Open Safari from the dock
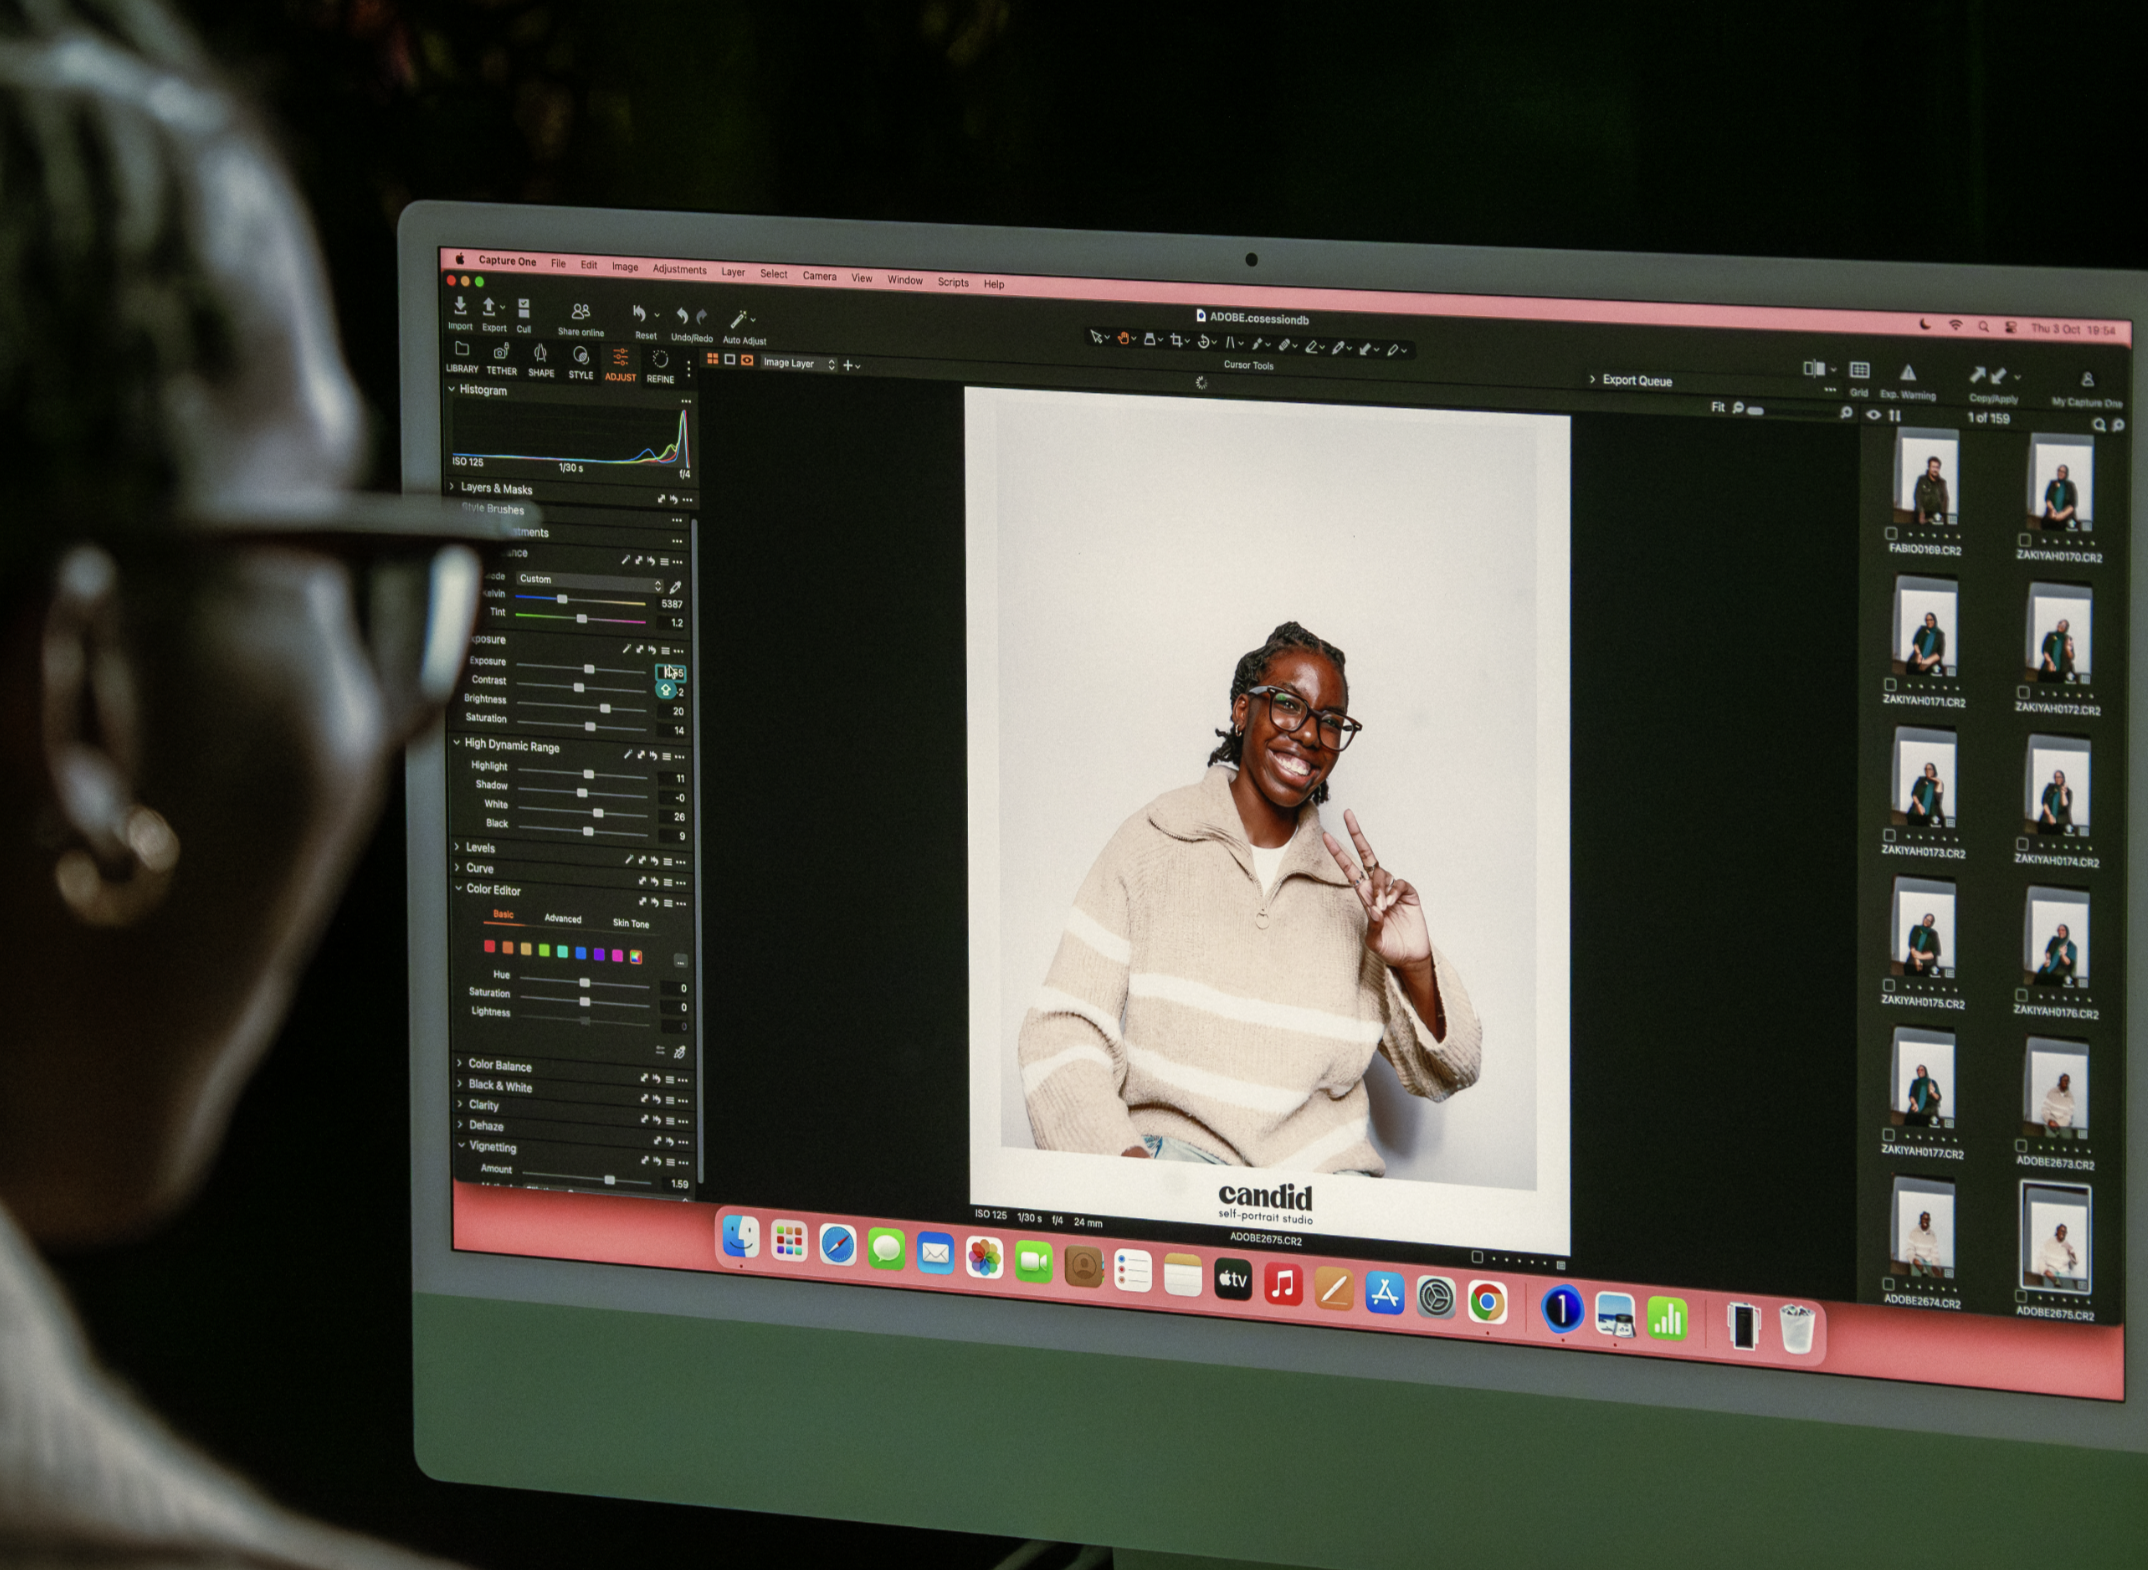Image resolution: width=2148 pixels, height=1570 pixels. pyautogui.click(x=837, y=1246)
